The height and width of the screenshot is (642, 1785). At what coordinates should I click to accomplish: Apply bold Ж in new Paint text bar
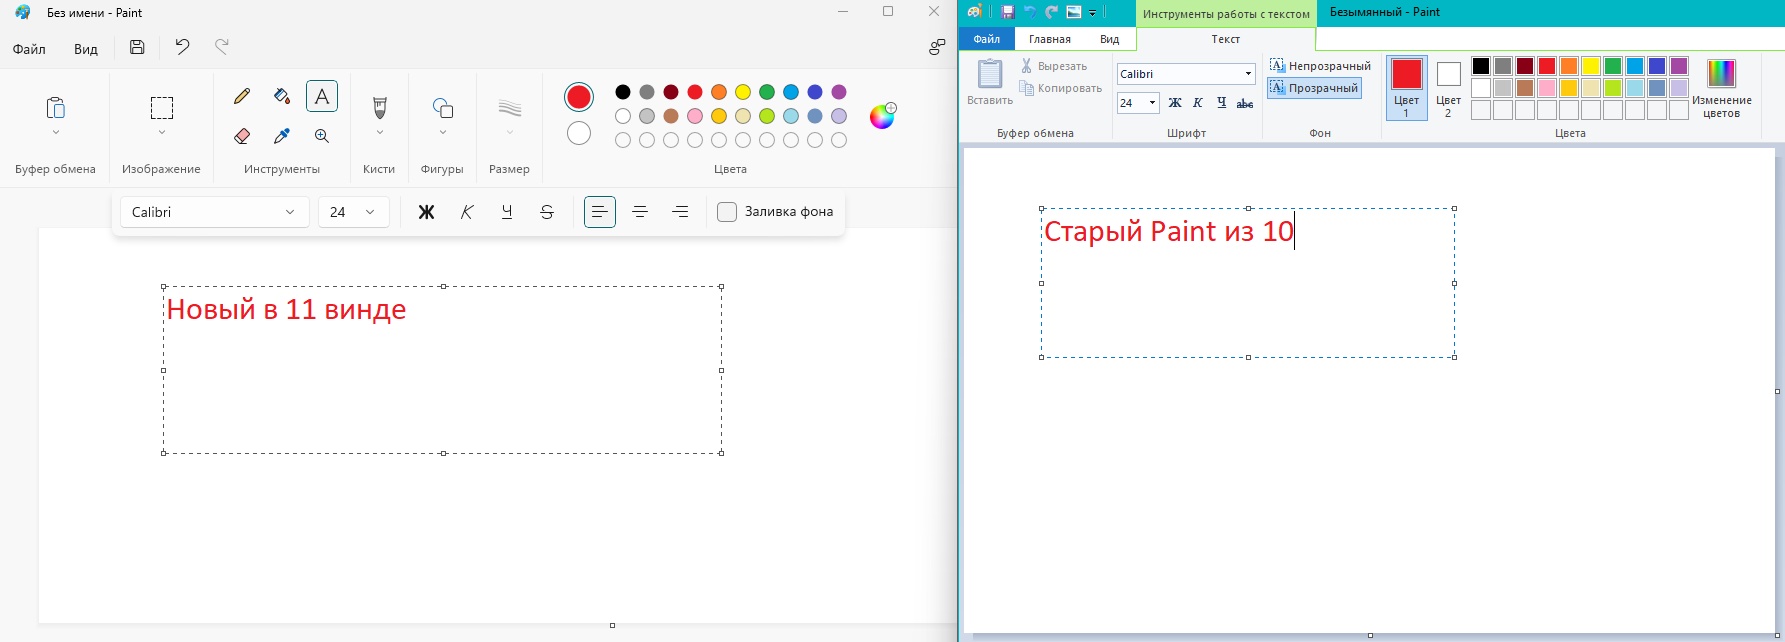pyautogui.click(x=426, y=212)
